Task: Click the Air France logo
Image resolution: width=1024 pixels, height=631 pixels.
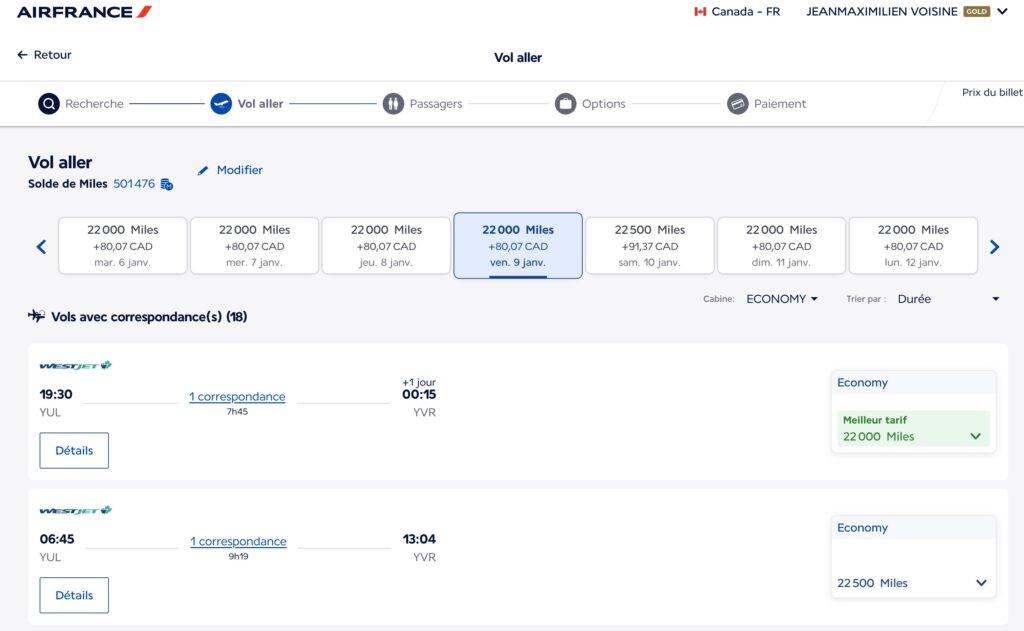Action: point(84,12)
